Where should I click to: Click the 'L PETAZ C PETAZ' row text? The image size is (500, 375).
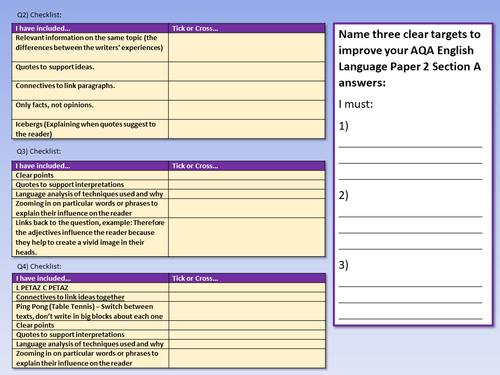(x=42, y=288)
